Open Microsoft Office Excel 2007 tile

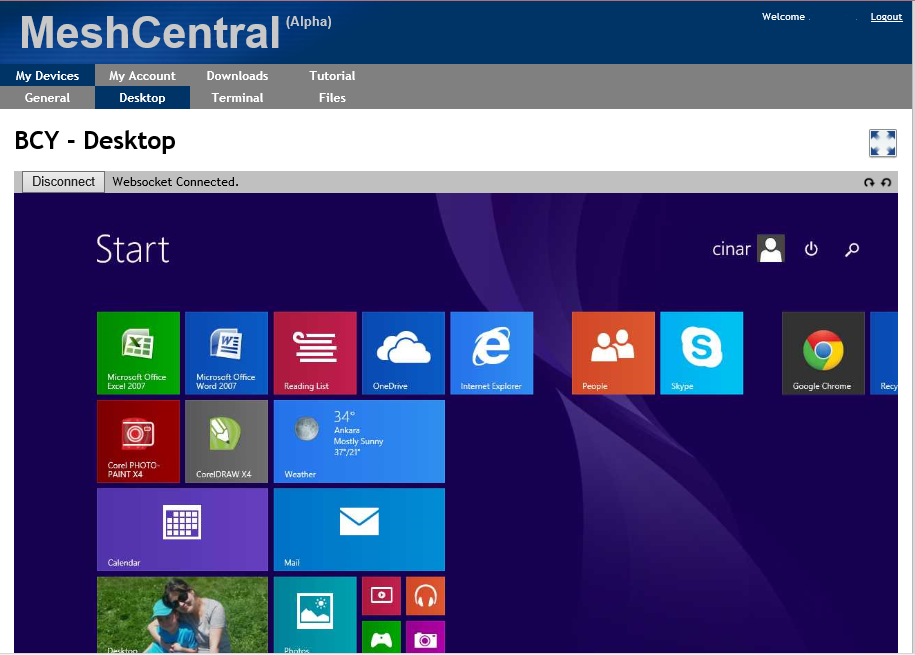point(138,353)
